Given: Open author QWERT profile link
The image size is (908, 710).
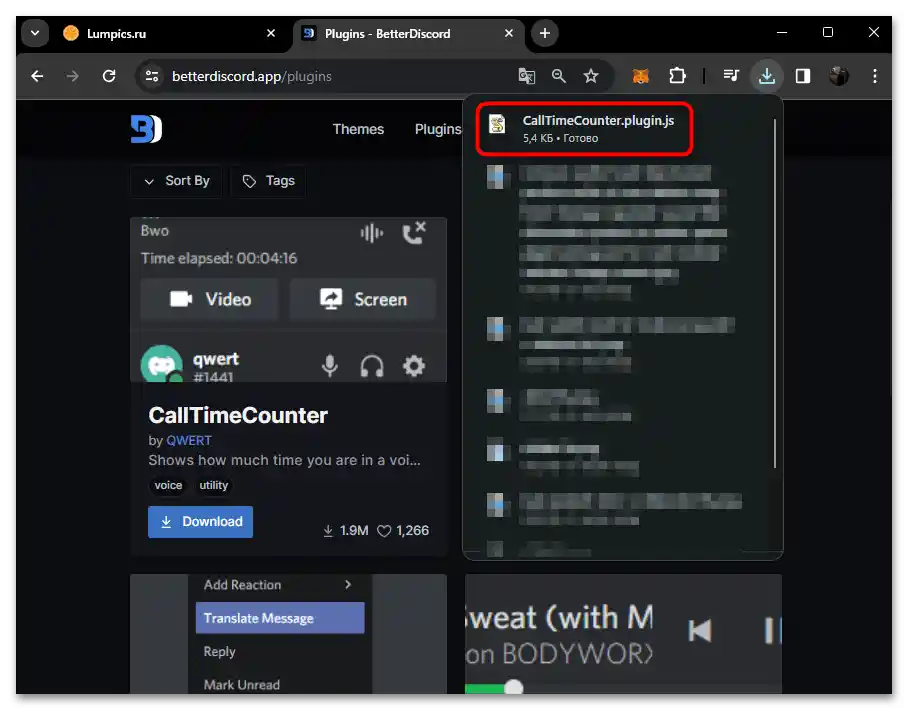Looking at the screenshot, I should pos(189,441).
